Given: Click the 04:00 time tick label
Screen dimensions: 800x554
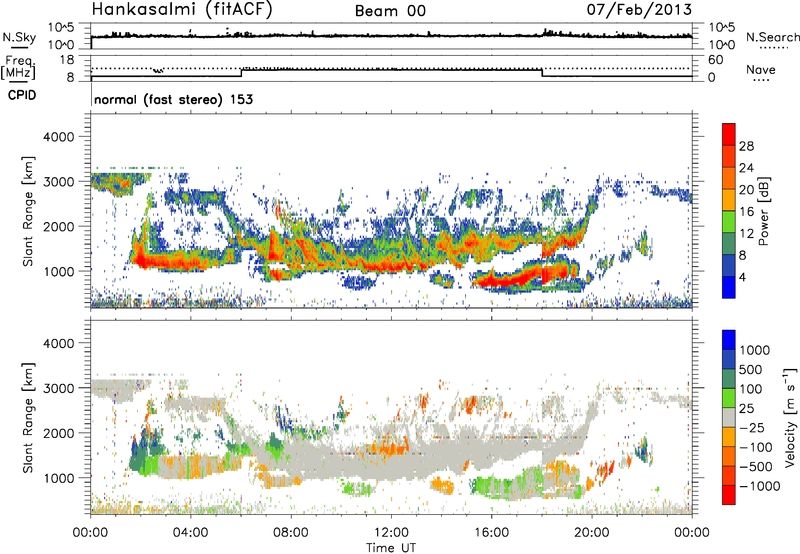Looking at the screenshot, I should coord(191,533).
